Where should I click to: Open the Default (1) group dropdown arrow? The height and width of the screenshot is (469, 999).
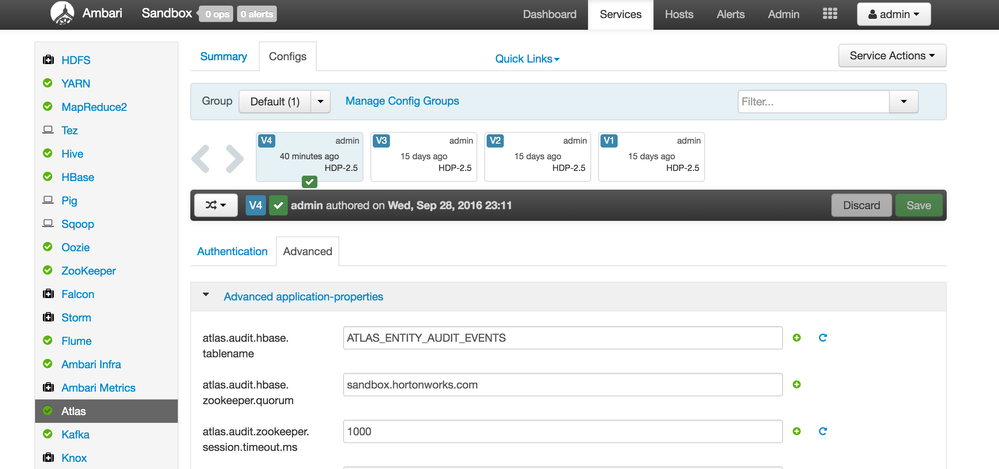click(320, 101)
